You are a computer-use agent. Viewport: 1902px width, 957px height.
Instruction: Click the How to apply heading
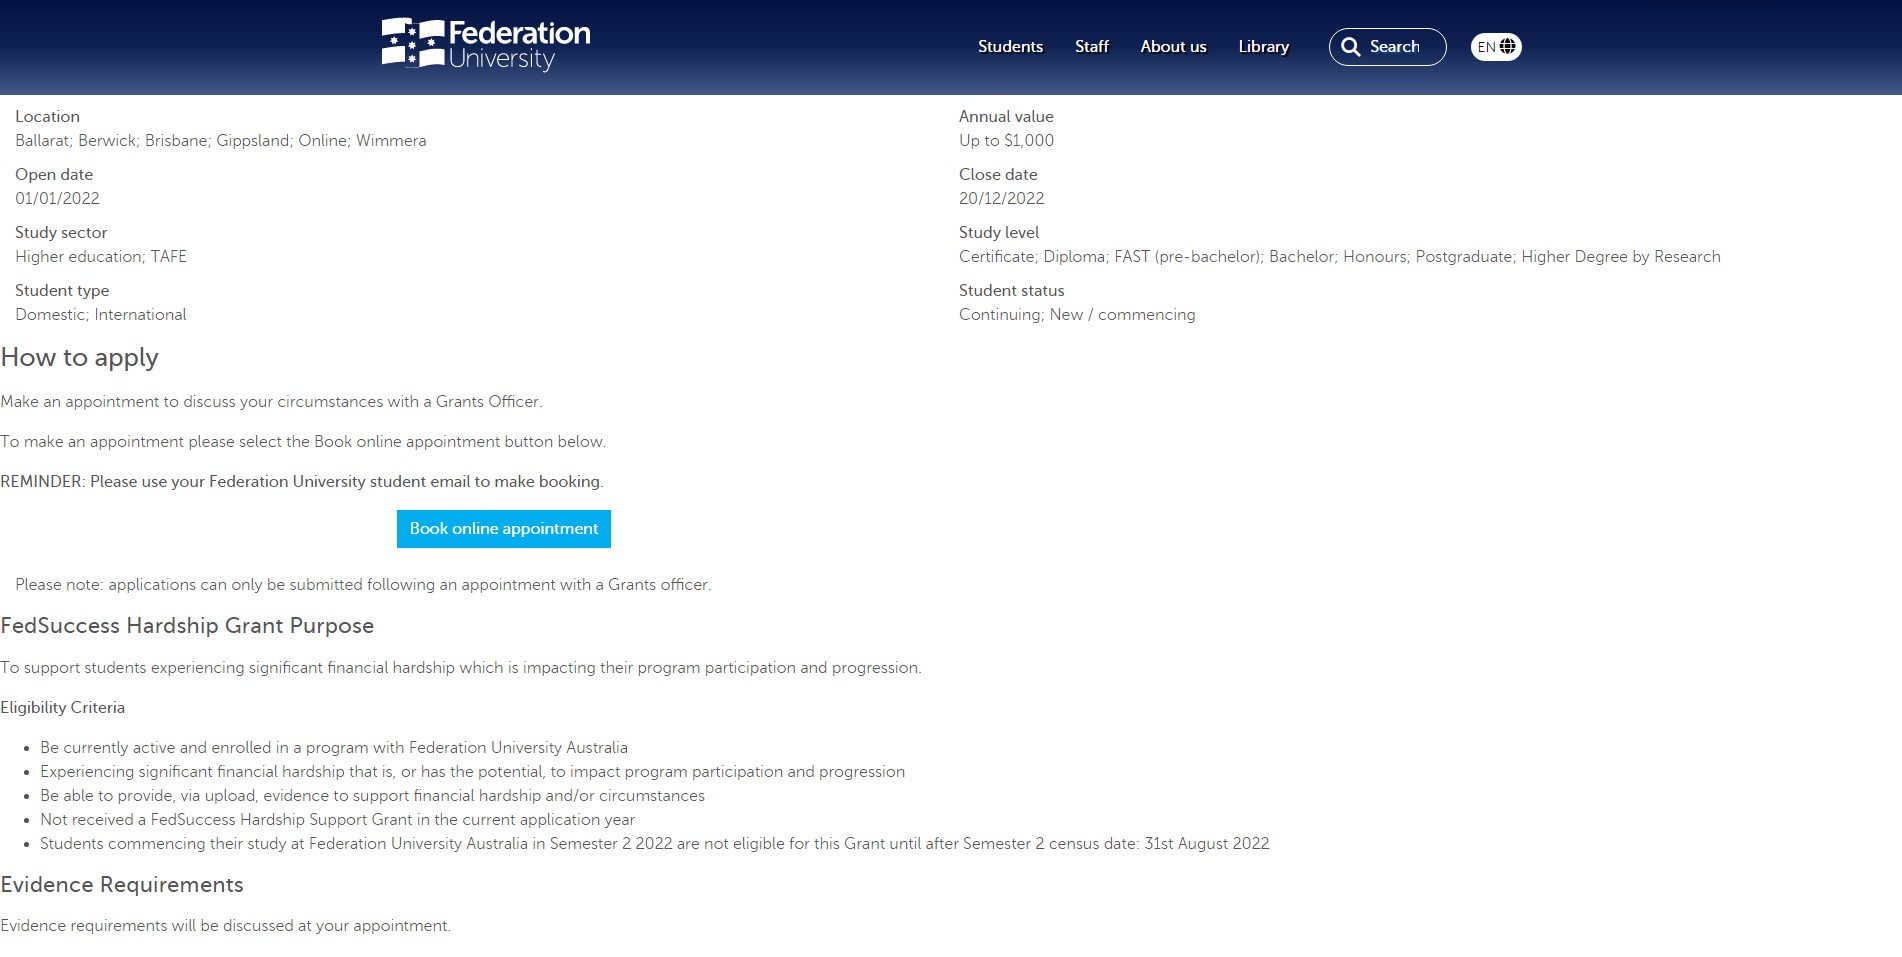(x=80, y=358)
